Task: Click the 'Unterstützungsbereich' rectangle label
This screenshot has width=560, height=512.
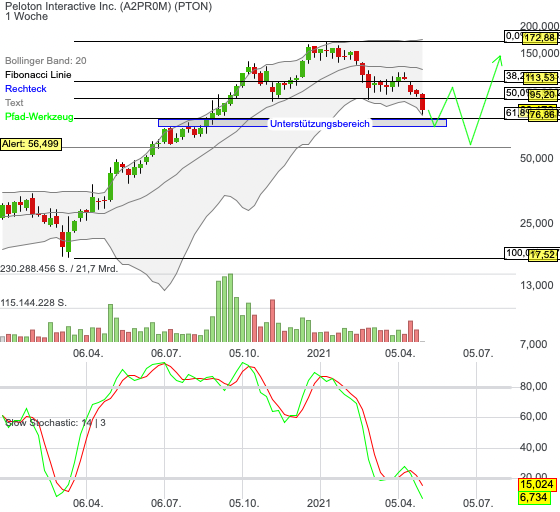Action: point(320,124)
